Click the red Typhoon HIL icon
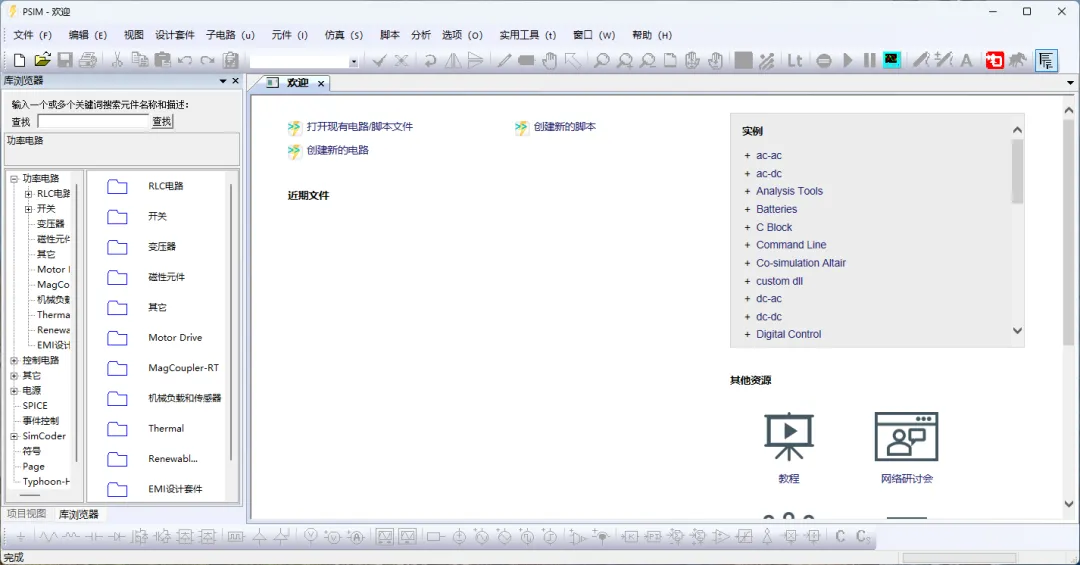Screen dimensions: 1080x565 (x=995, y=61)
